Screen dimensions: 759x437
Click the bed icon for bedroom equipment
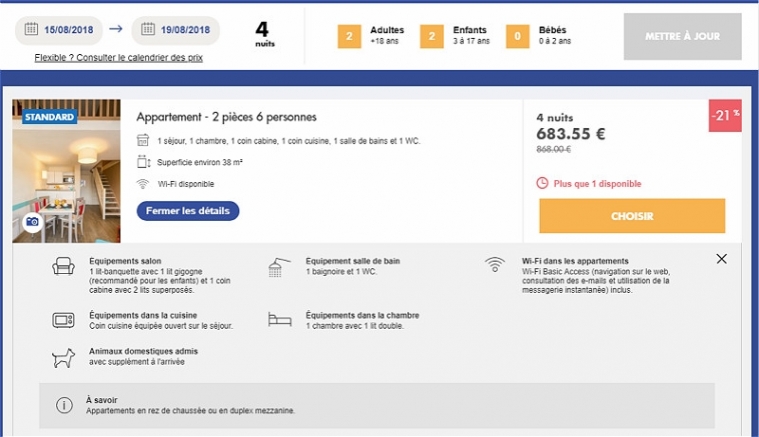click(280, 319)
